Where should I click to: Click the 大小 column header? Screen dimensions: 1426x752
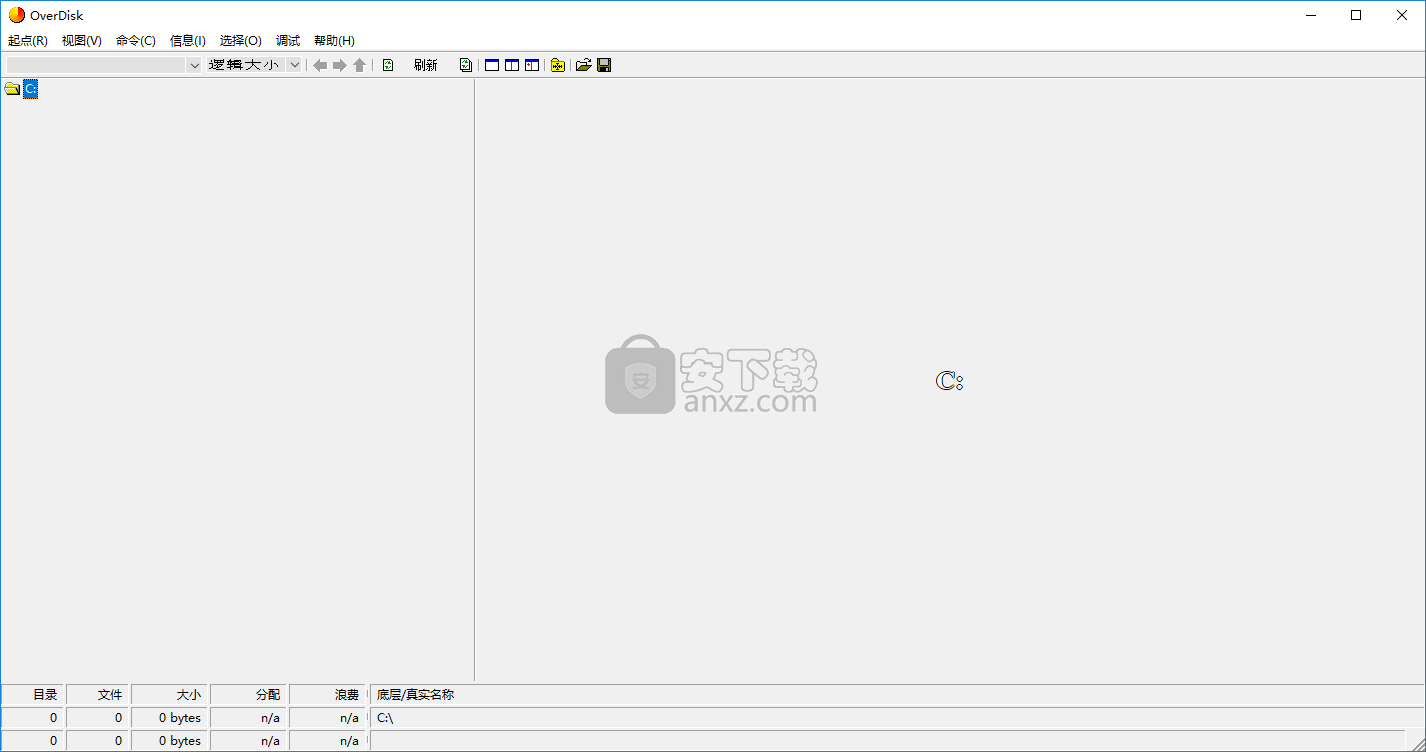click(x=170, y=694)
